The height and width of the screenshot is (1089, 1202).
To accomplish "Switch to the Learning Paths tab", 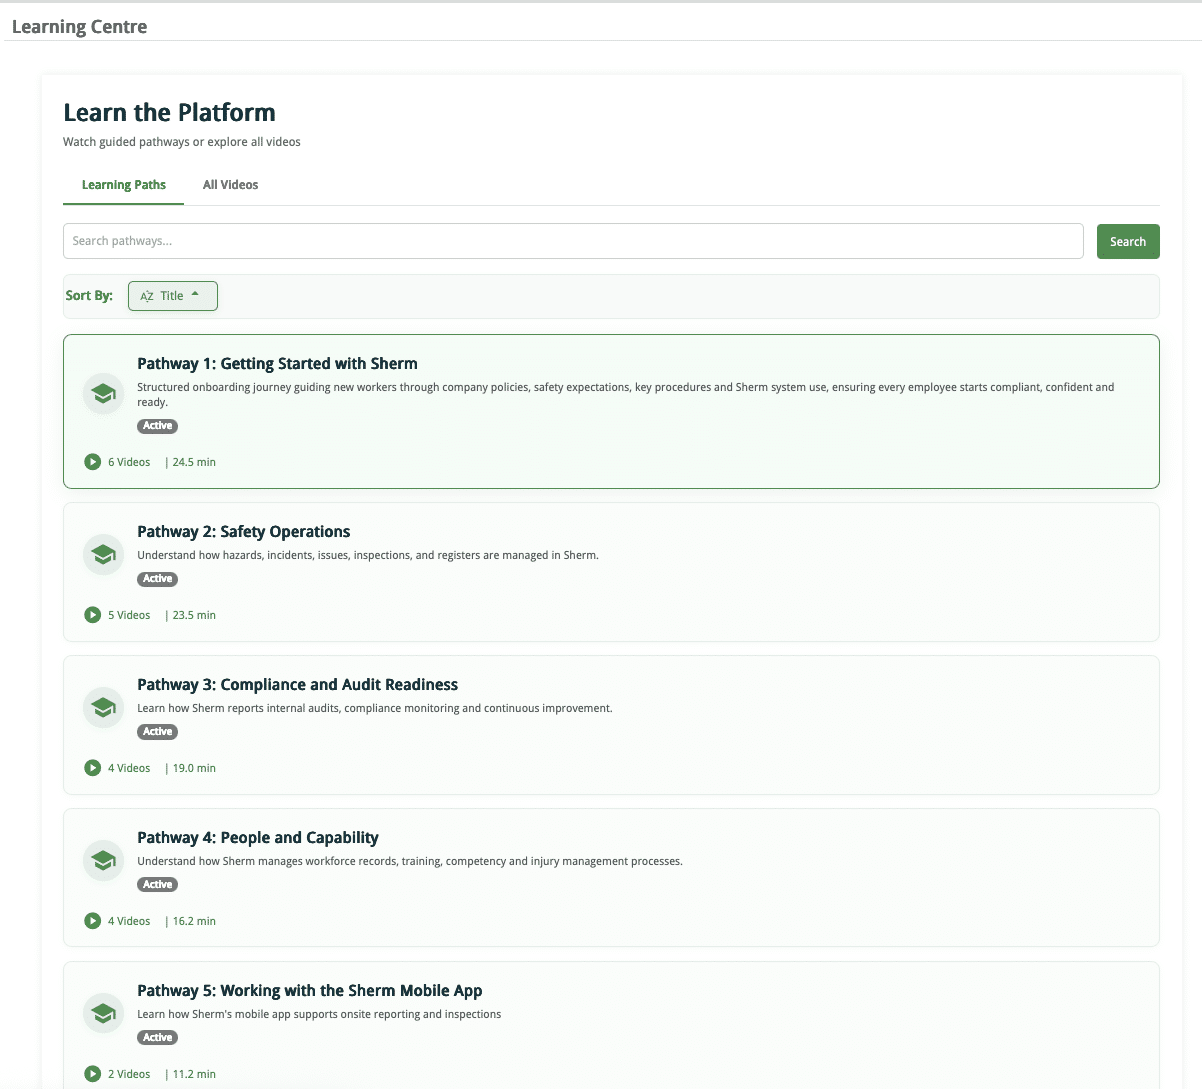I will click(x=124, y=185).
